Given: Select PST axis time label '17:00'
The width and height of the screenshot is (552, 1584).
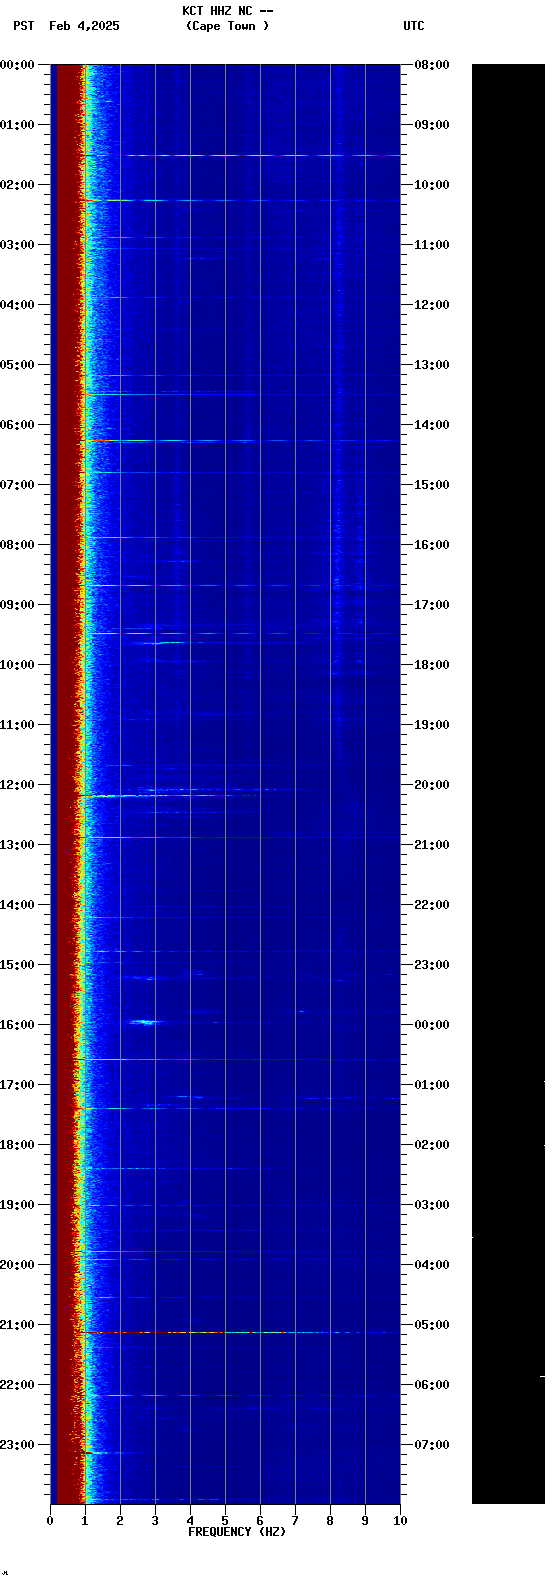Looking at the screenshot, I should pos(18,1085).
